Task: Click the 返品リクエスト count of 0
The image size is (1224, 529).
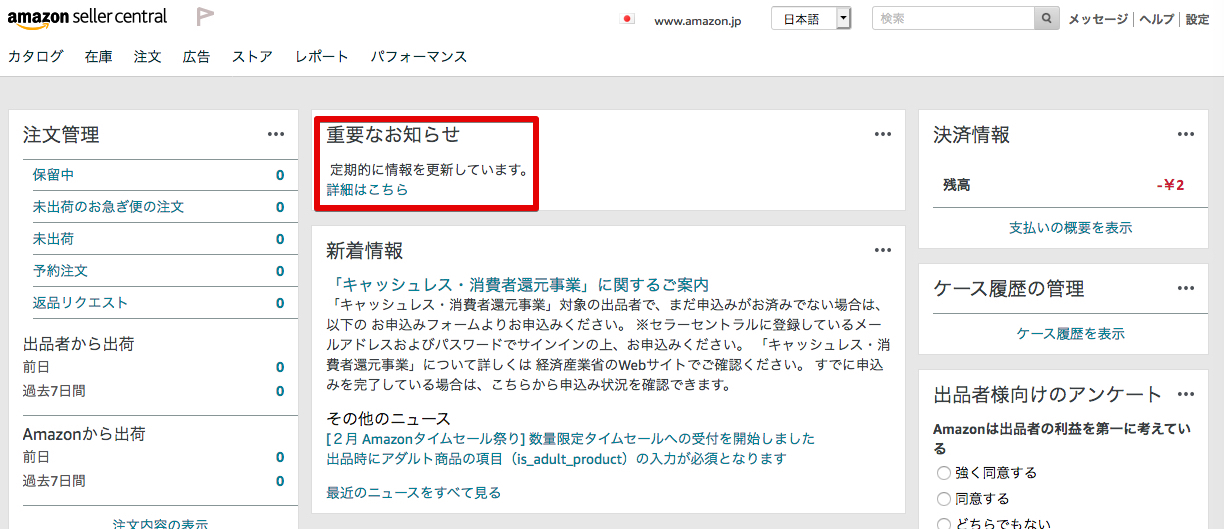Action: 280,303
